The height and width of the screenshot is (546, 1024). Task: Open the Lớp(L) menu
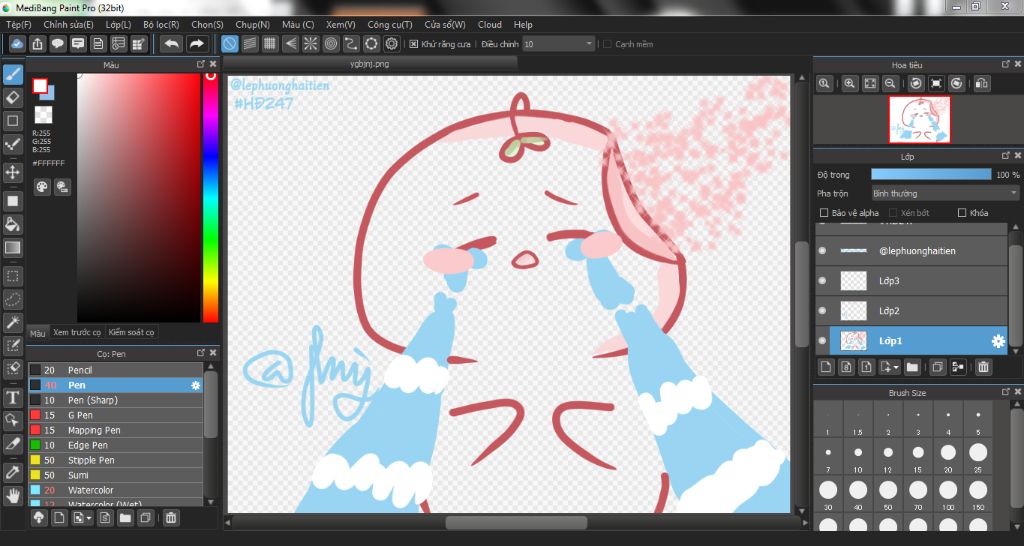pyautogui.click(x=118, y=25)
